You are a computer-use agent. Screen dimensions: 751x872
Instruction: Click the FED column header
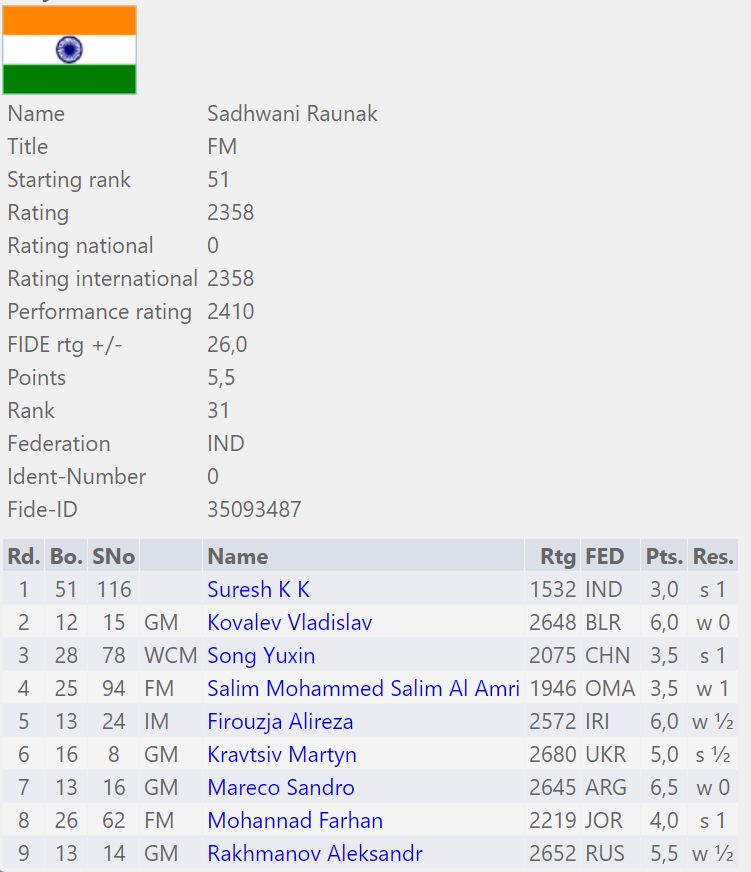tap(604, 556)
